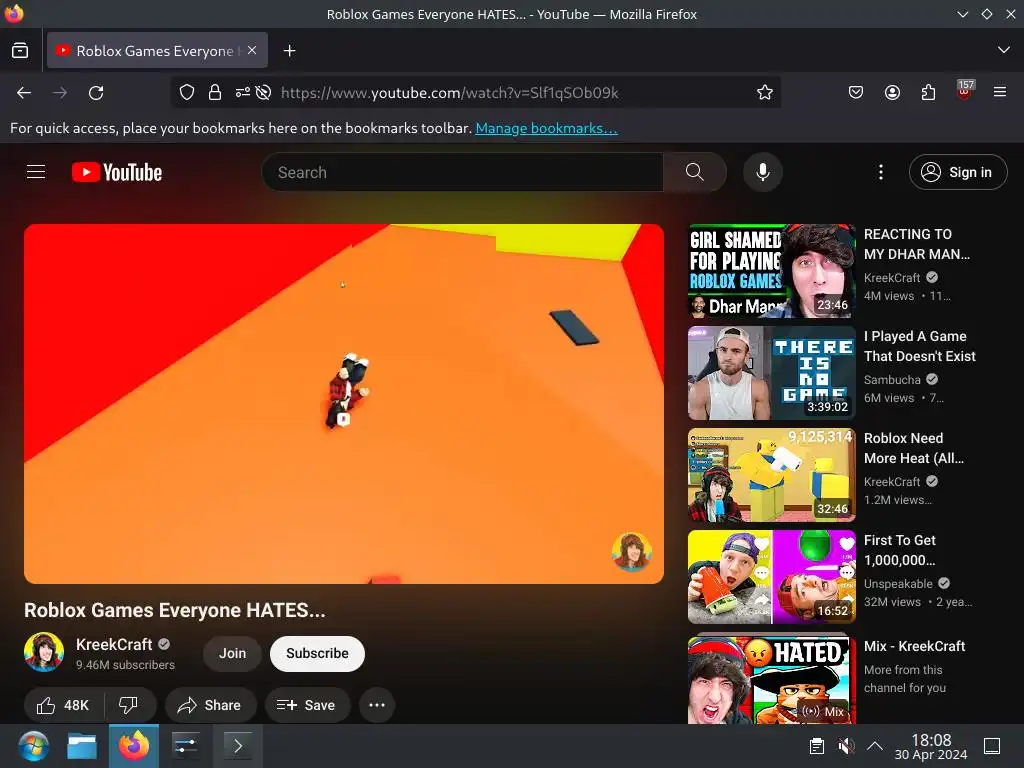The image size is (1024, 768).
Task: Click the channel watermark on video
Action: tap(632, 551)
